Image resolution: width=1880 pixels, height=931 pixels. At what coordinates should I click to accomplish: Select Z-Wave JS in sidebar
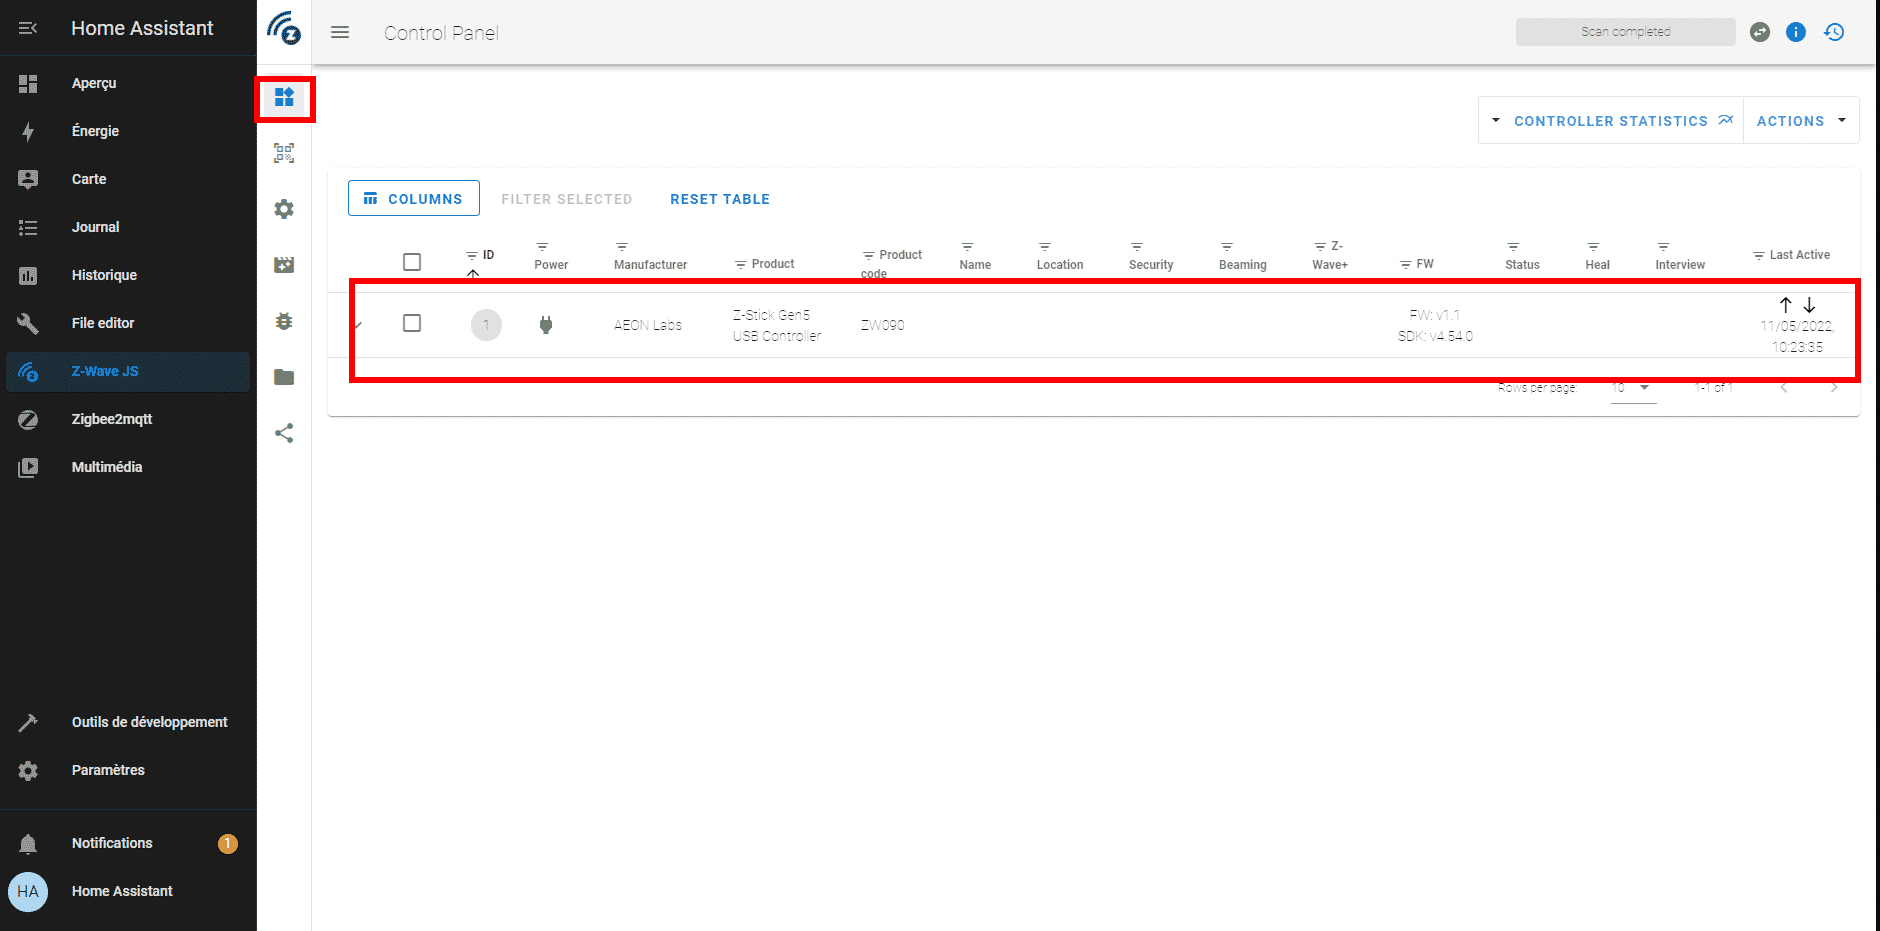click(128, 371)
